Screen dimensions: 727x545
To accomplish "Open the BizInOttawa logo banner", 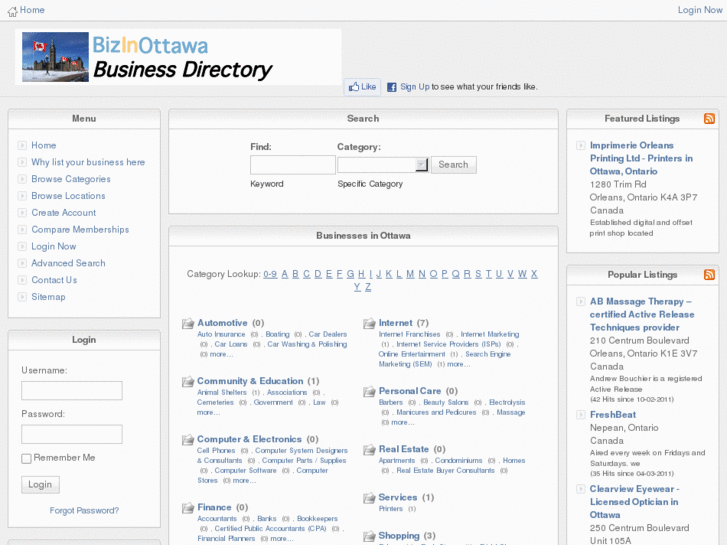I will click(x=179, y=57).
